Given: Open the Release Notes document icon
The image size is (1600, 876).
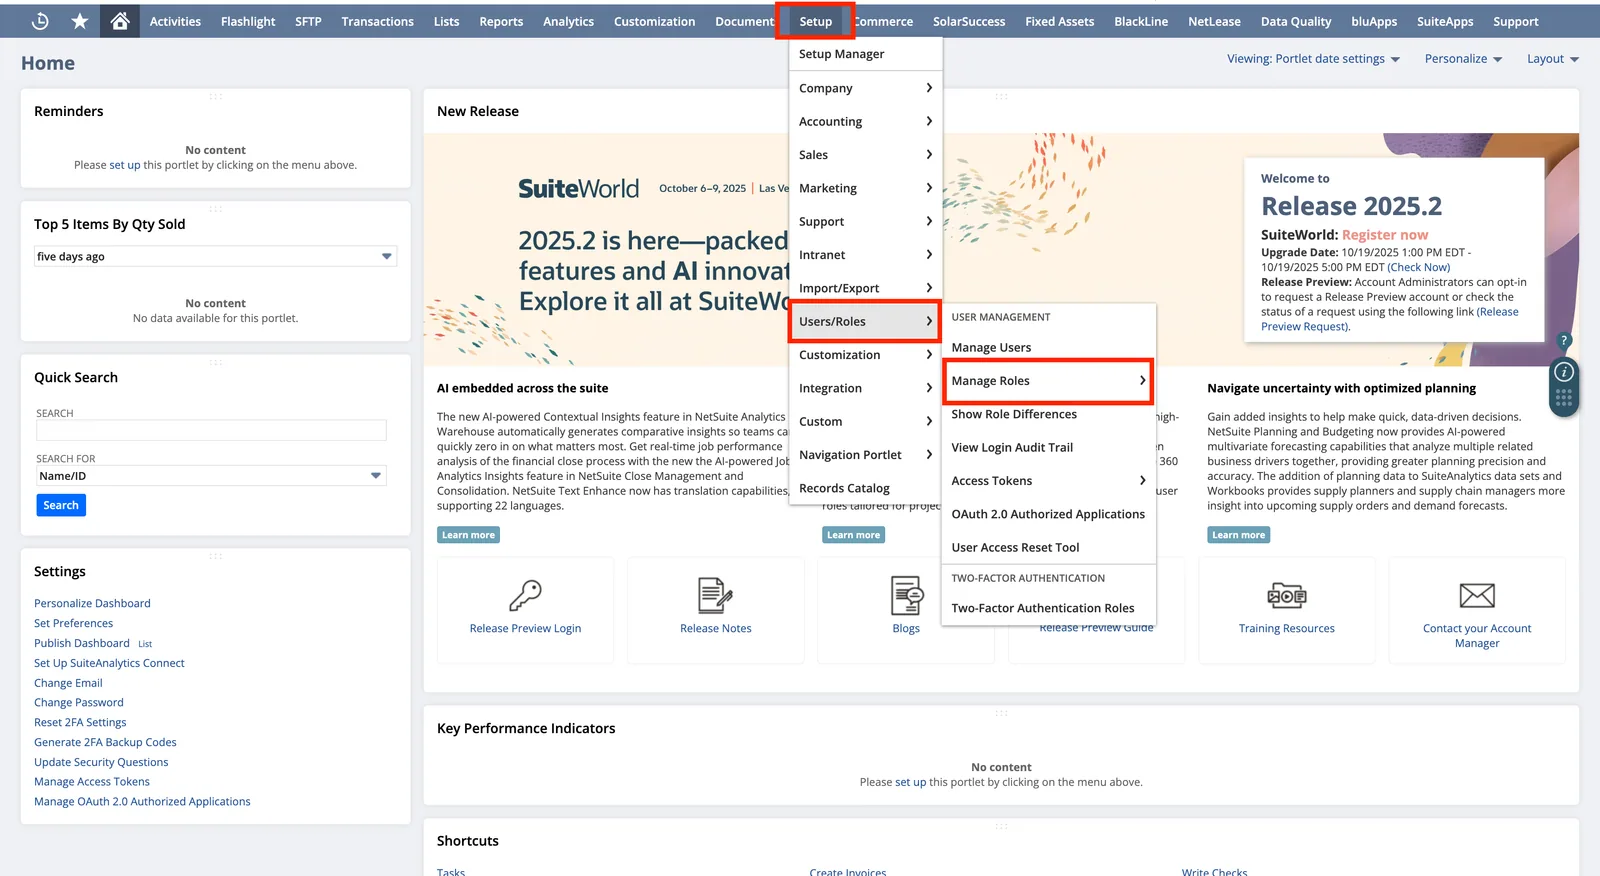Looking at the screenshot, I should pos(715,596).
